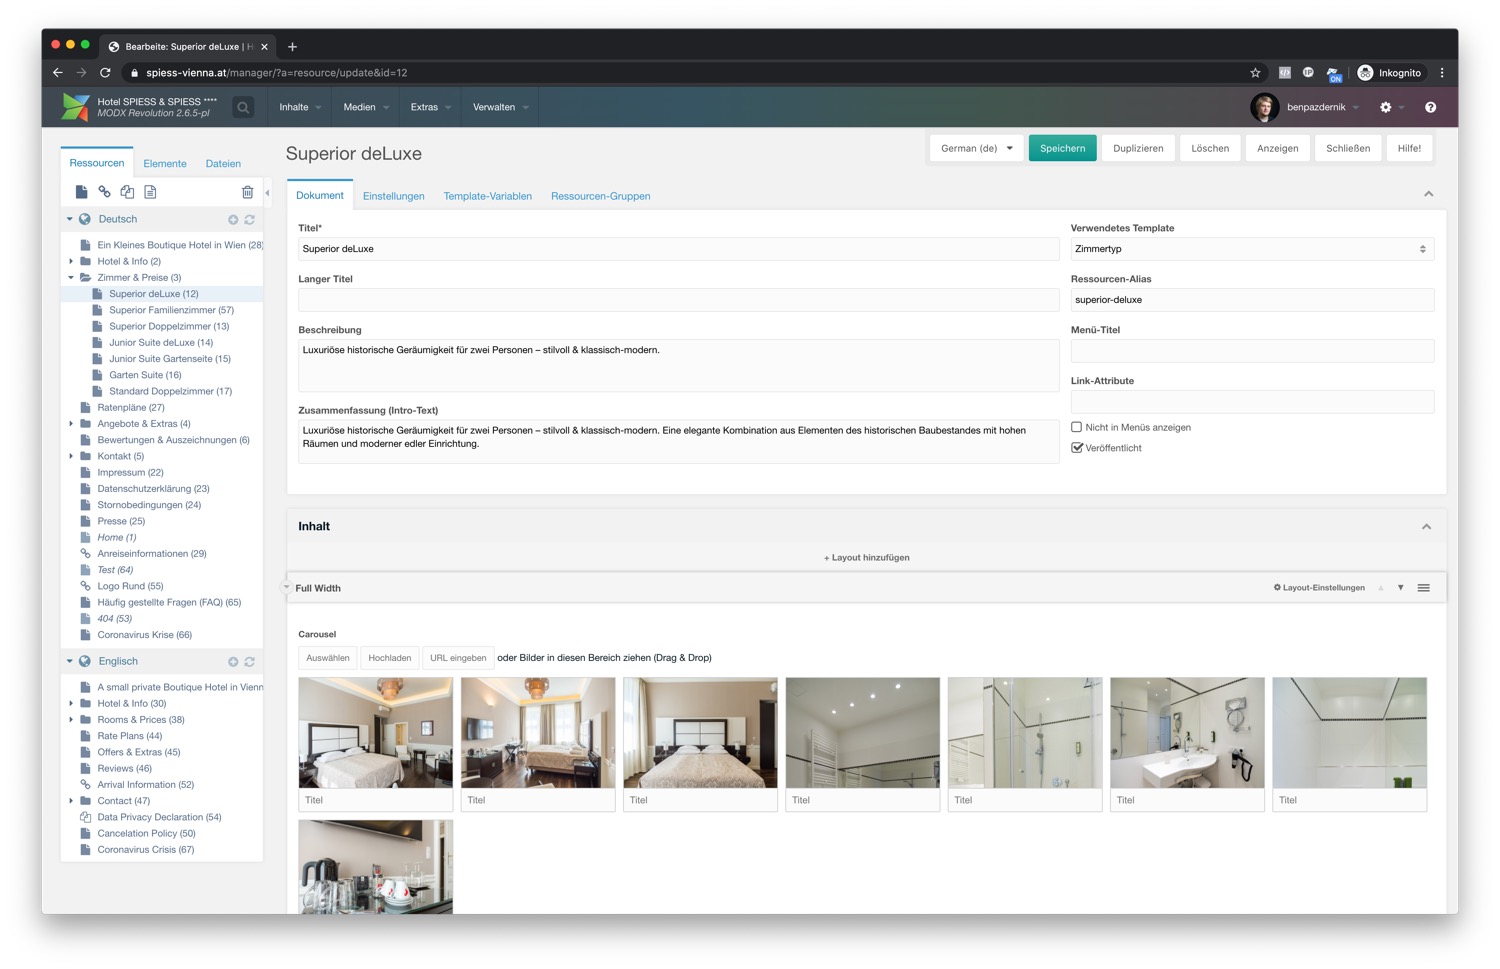
Task: Select the first carousel bedroom thumbnail
Action: [x=376, y=733]
